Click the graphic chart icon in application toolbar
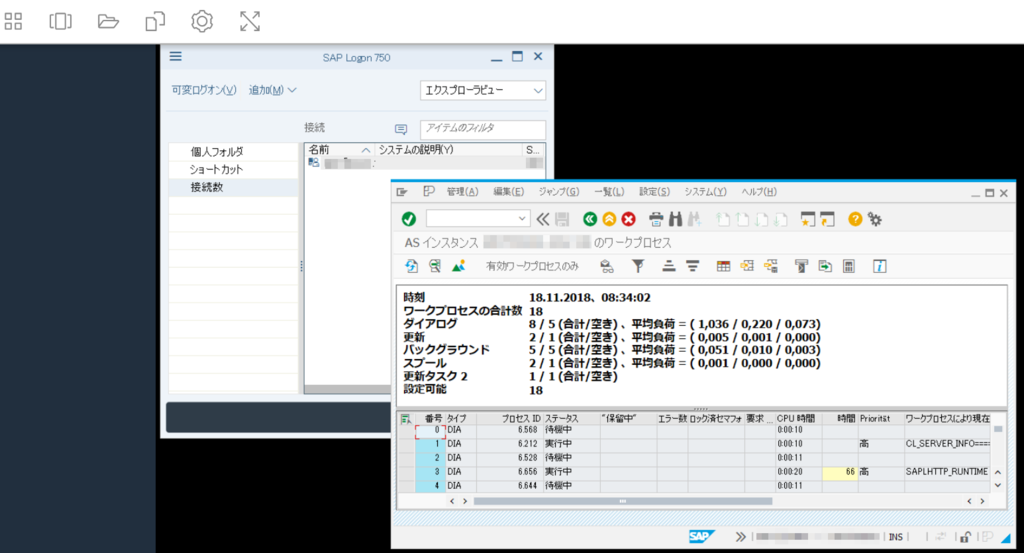1024x553 pixels. point(458,266)
